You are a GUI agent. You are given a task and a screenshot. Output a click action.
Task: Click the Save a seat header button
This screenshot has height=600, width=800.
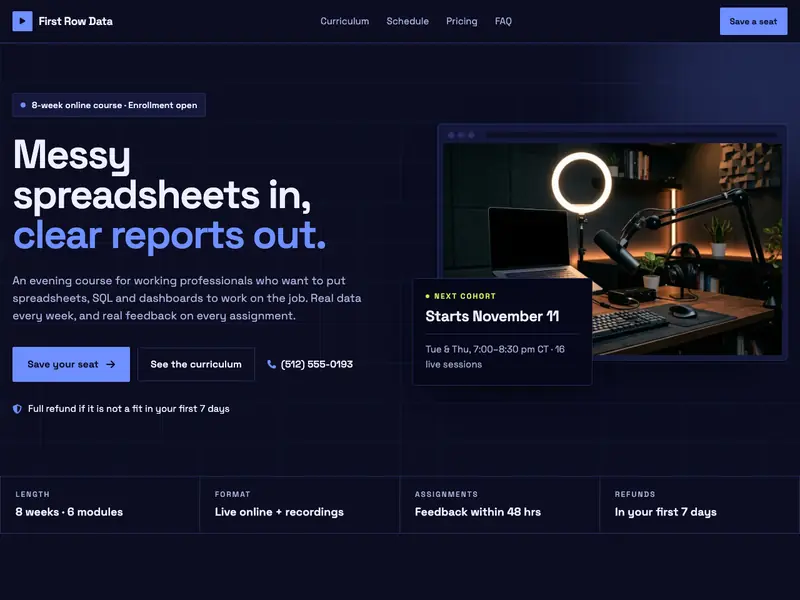point(753,21)
